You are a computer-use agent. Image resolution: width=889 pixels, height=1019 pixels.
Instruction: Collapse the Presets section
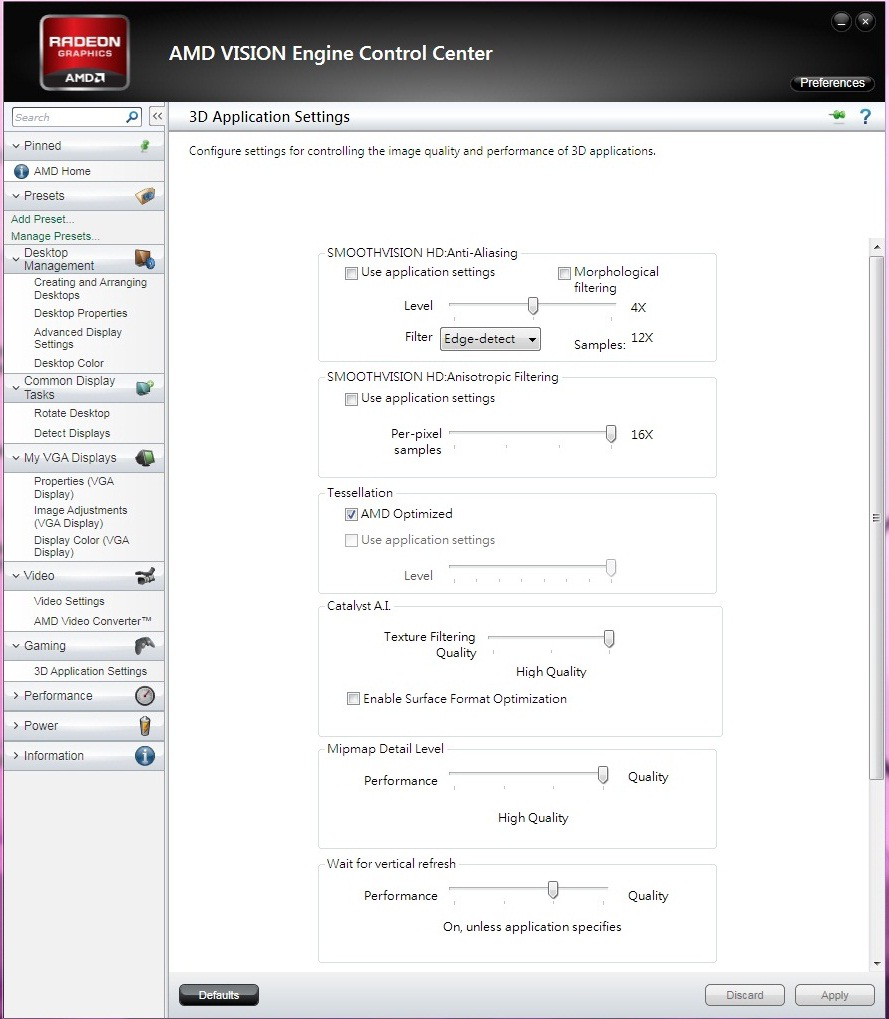pos(16,196)
